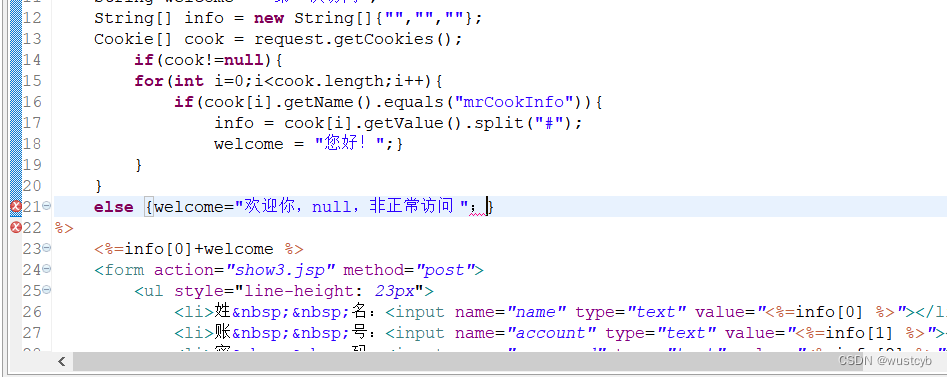
Task: Click name="name" attribute on line 26
Action: [510, 312]
